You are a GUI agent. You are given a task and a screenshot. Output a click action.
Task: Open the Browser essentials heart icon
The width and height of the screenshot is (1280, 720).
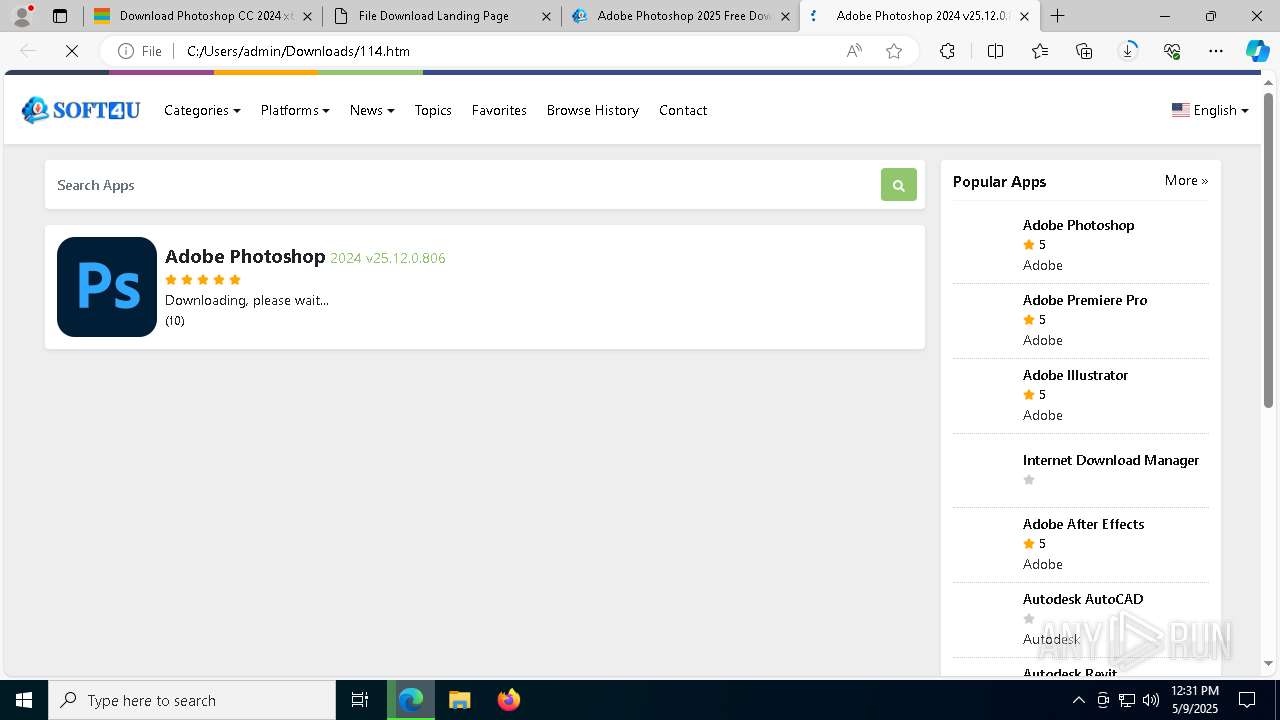(x=1172, y=51)
